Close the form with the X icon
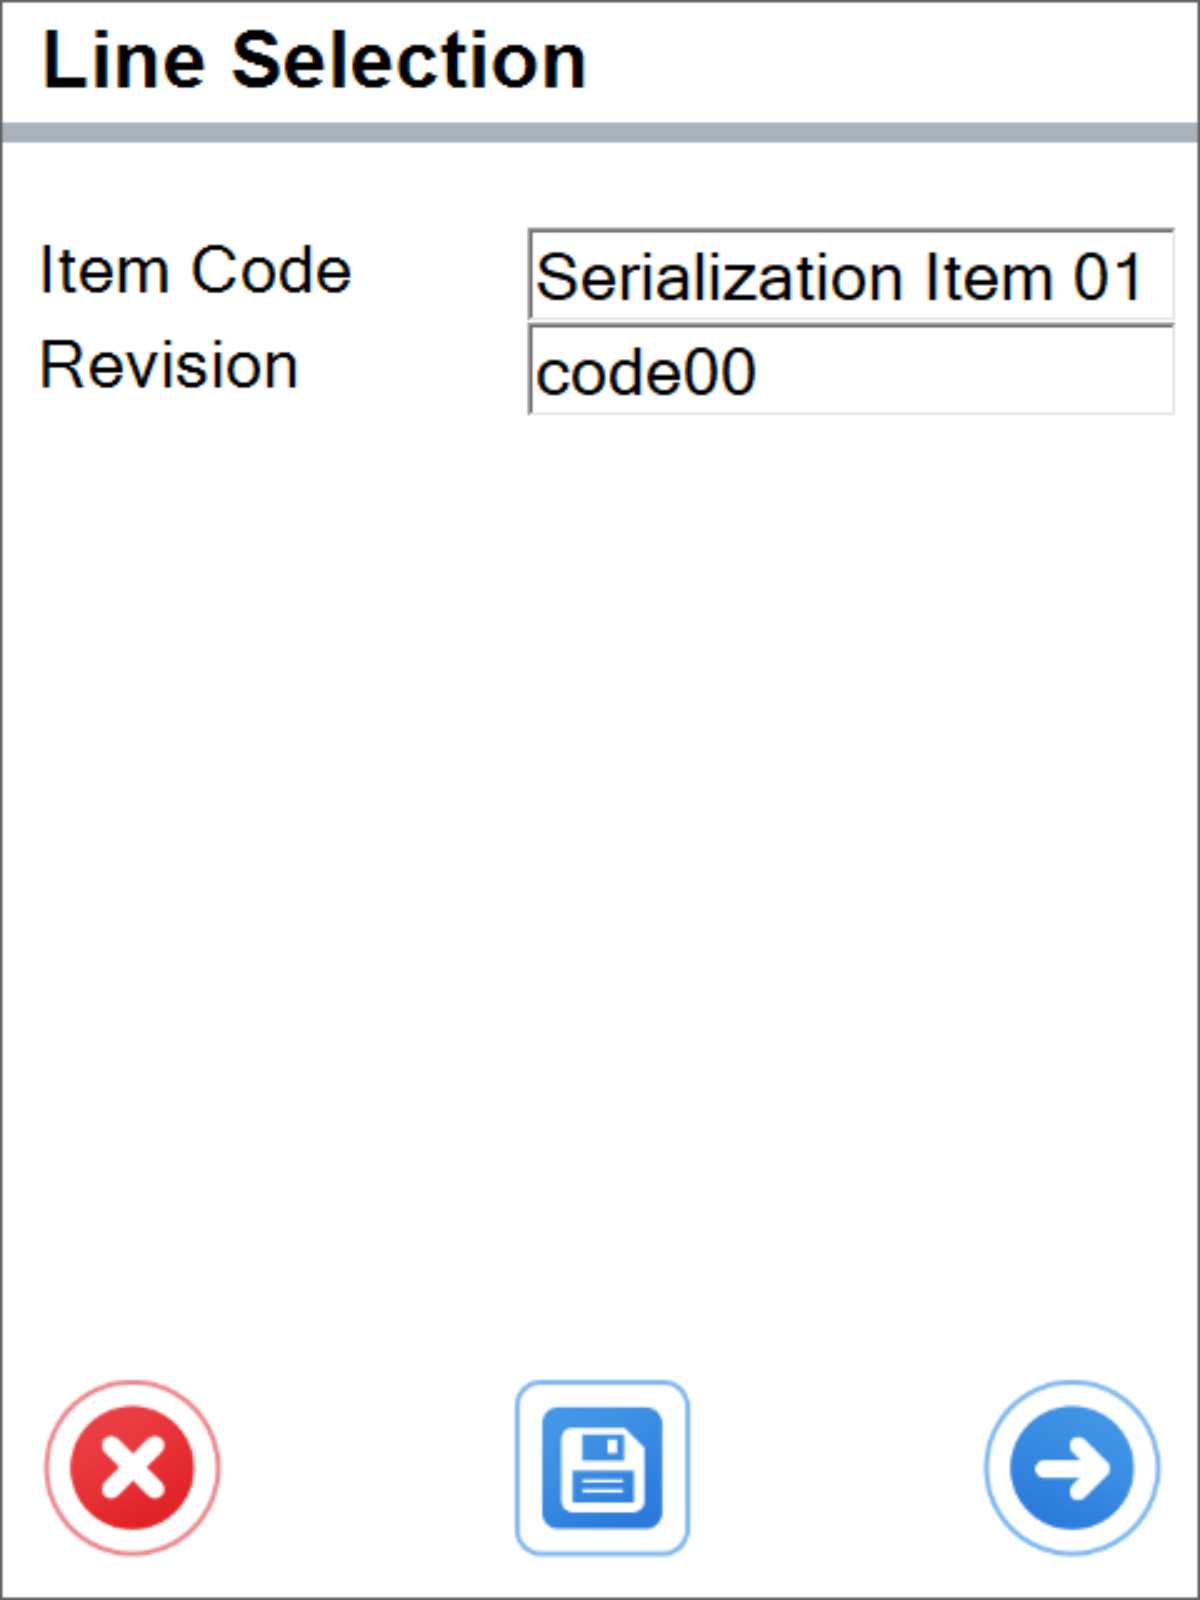1200x1600 pixels. [132, 1467]
